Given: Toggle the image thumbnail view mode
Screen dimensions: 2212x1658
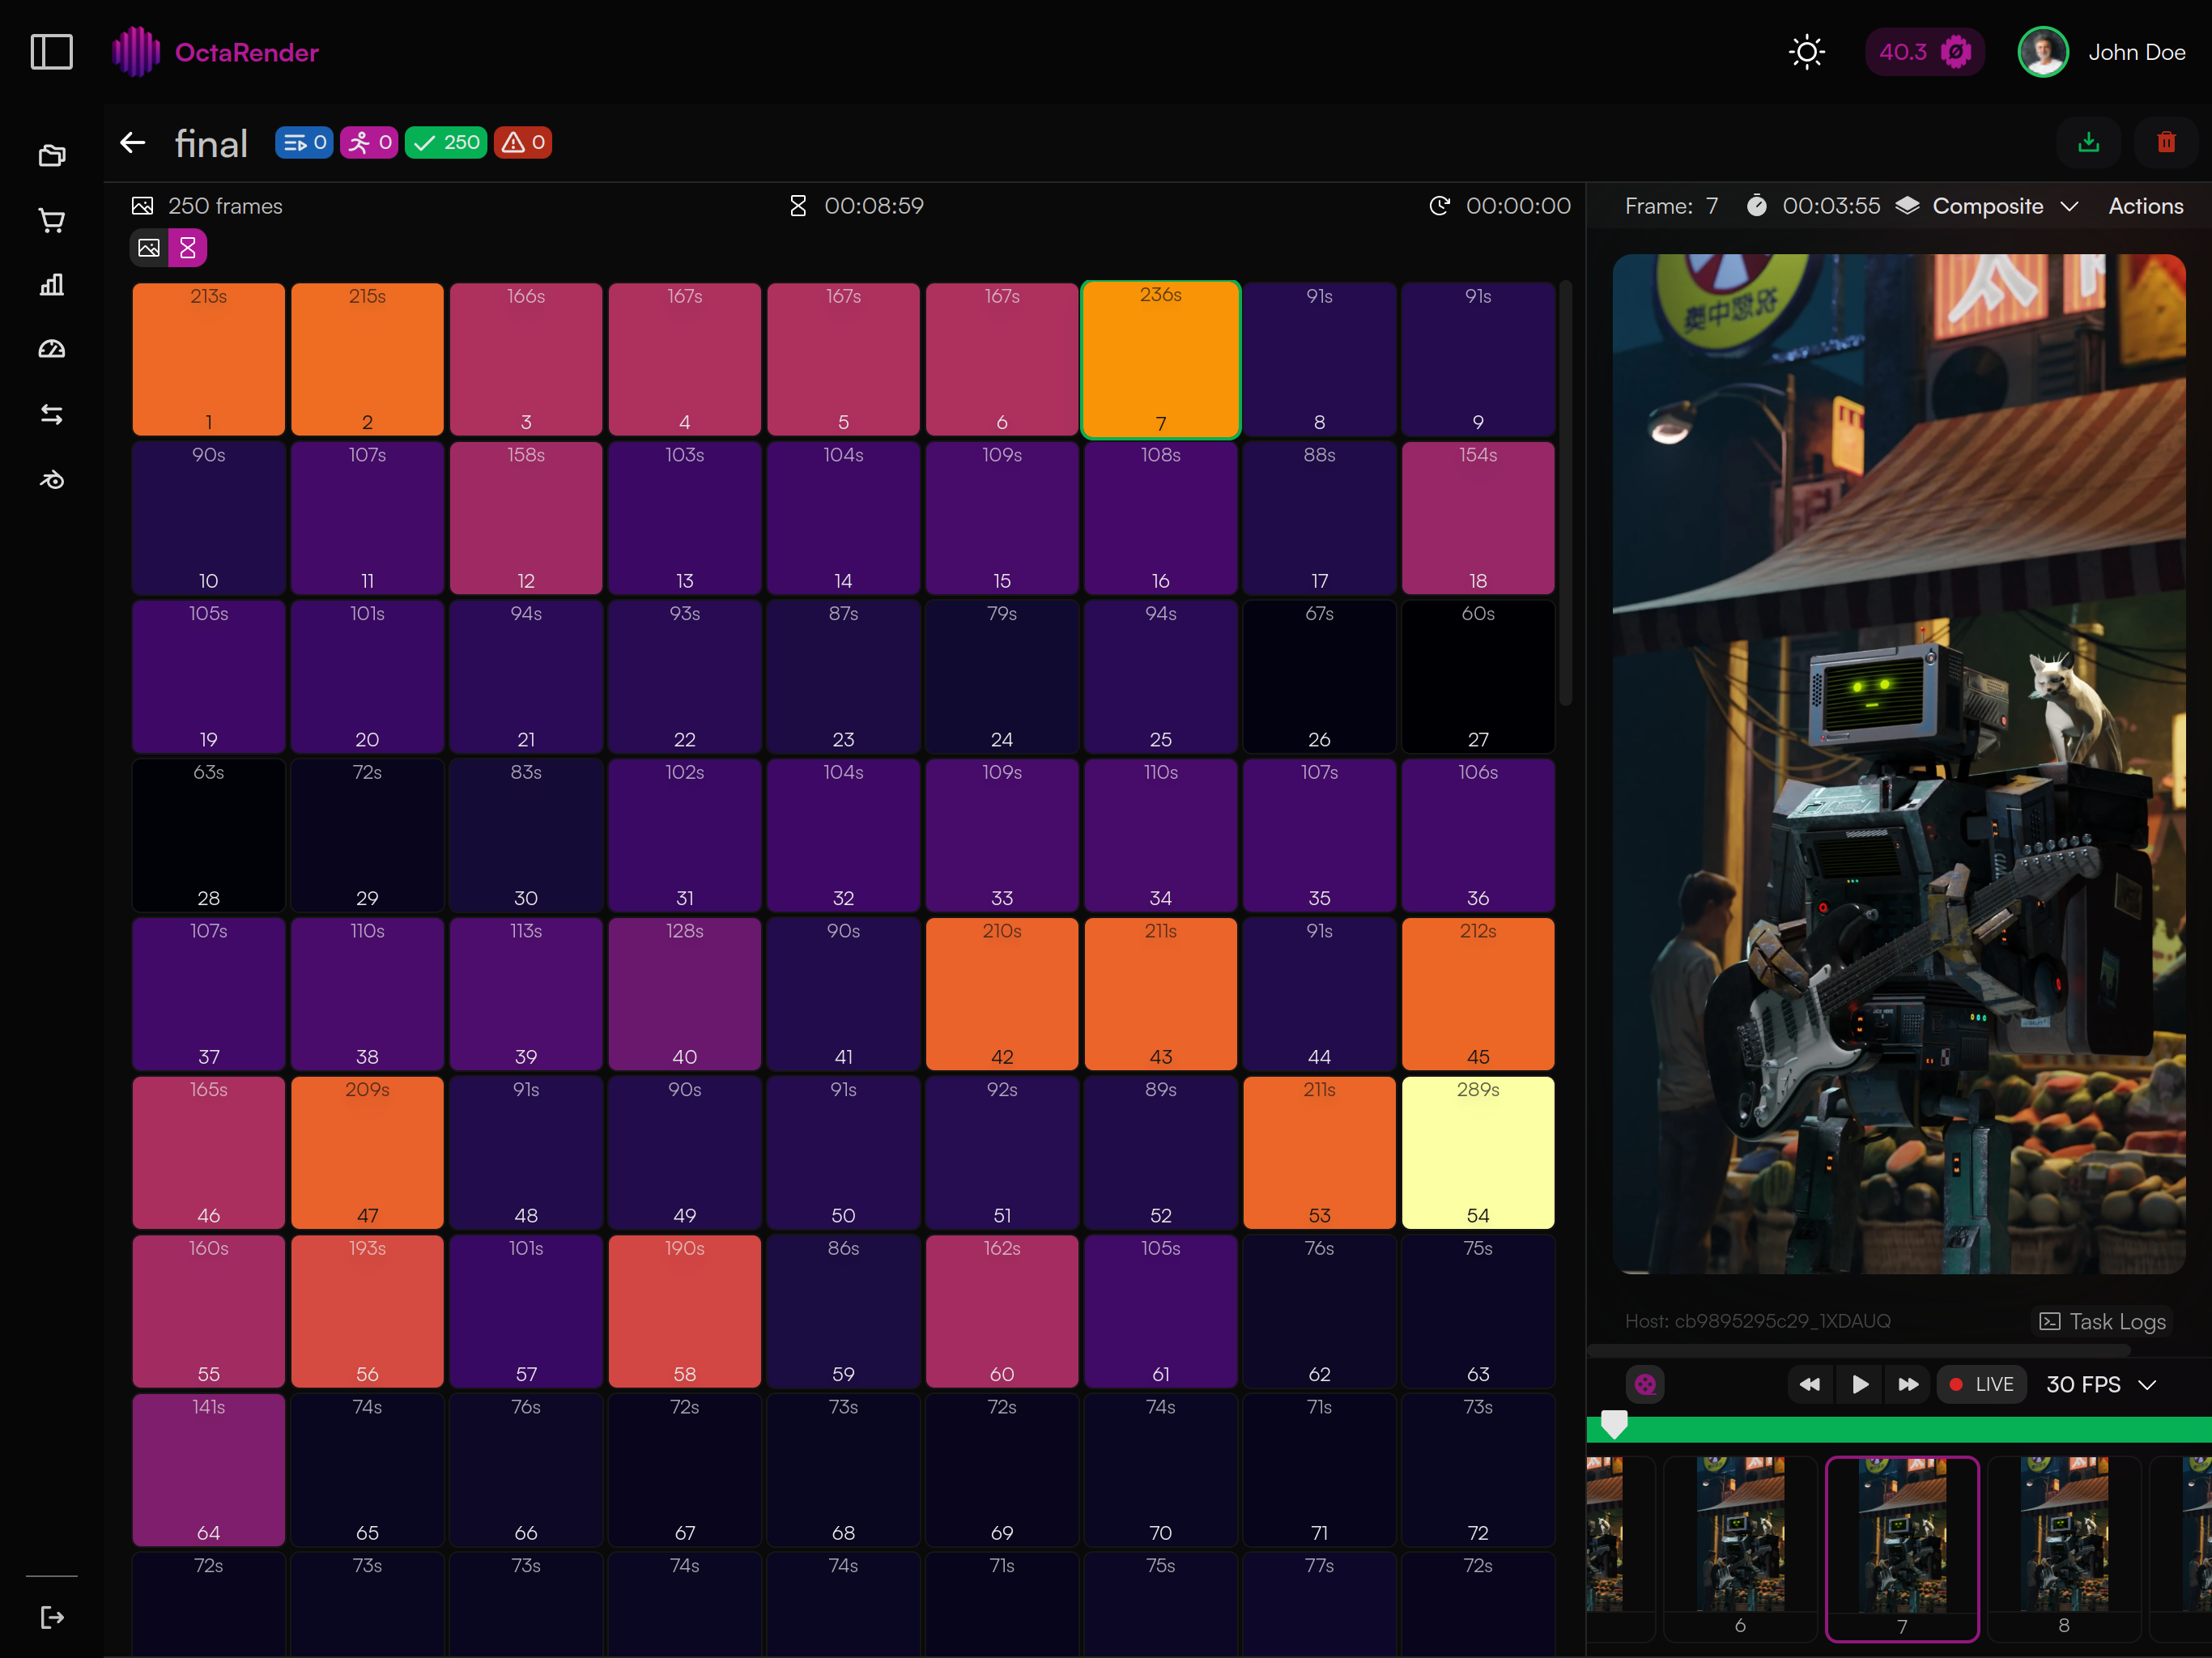Looking at the screenshot, I should 149,248.
